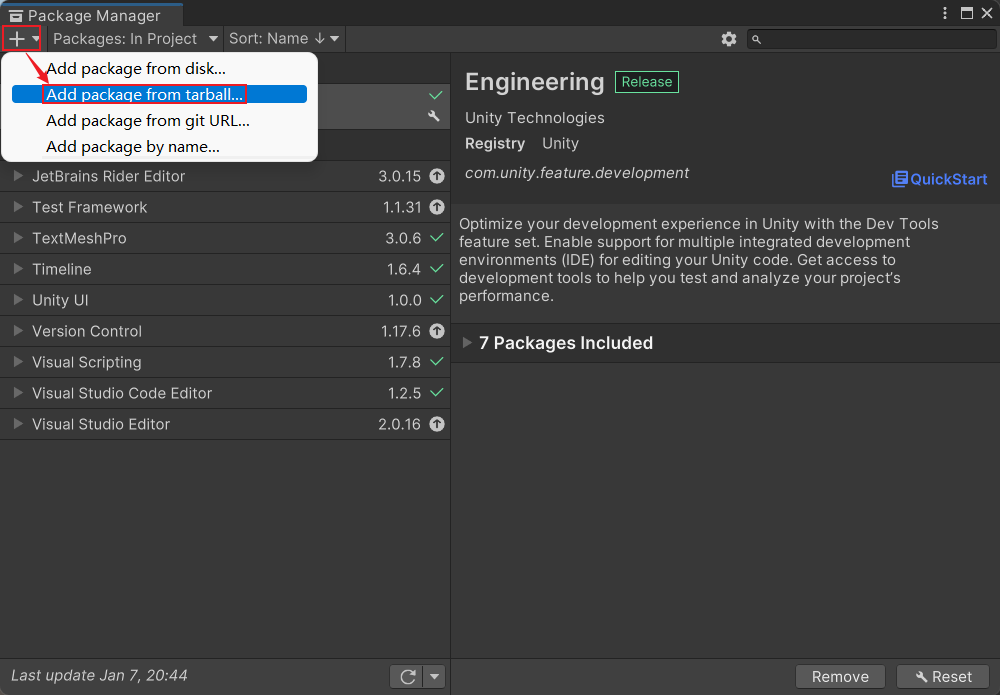This screenshot has height=695, width=1000.
Task: Select JetBrains Rider Editor package row
Action: [x=225, y=176]
